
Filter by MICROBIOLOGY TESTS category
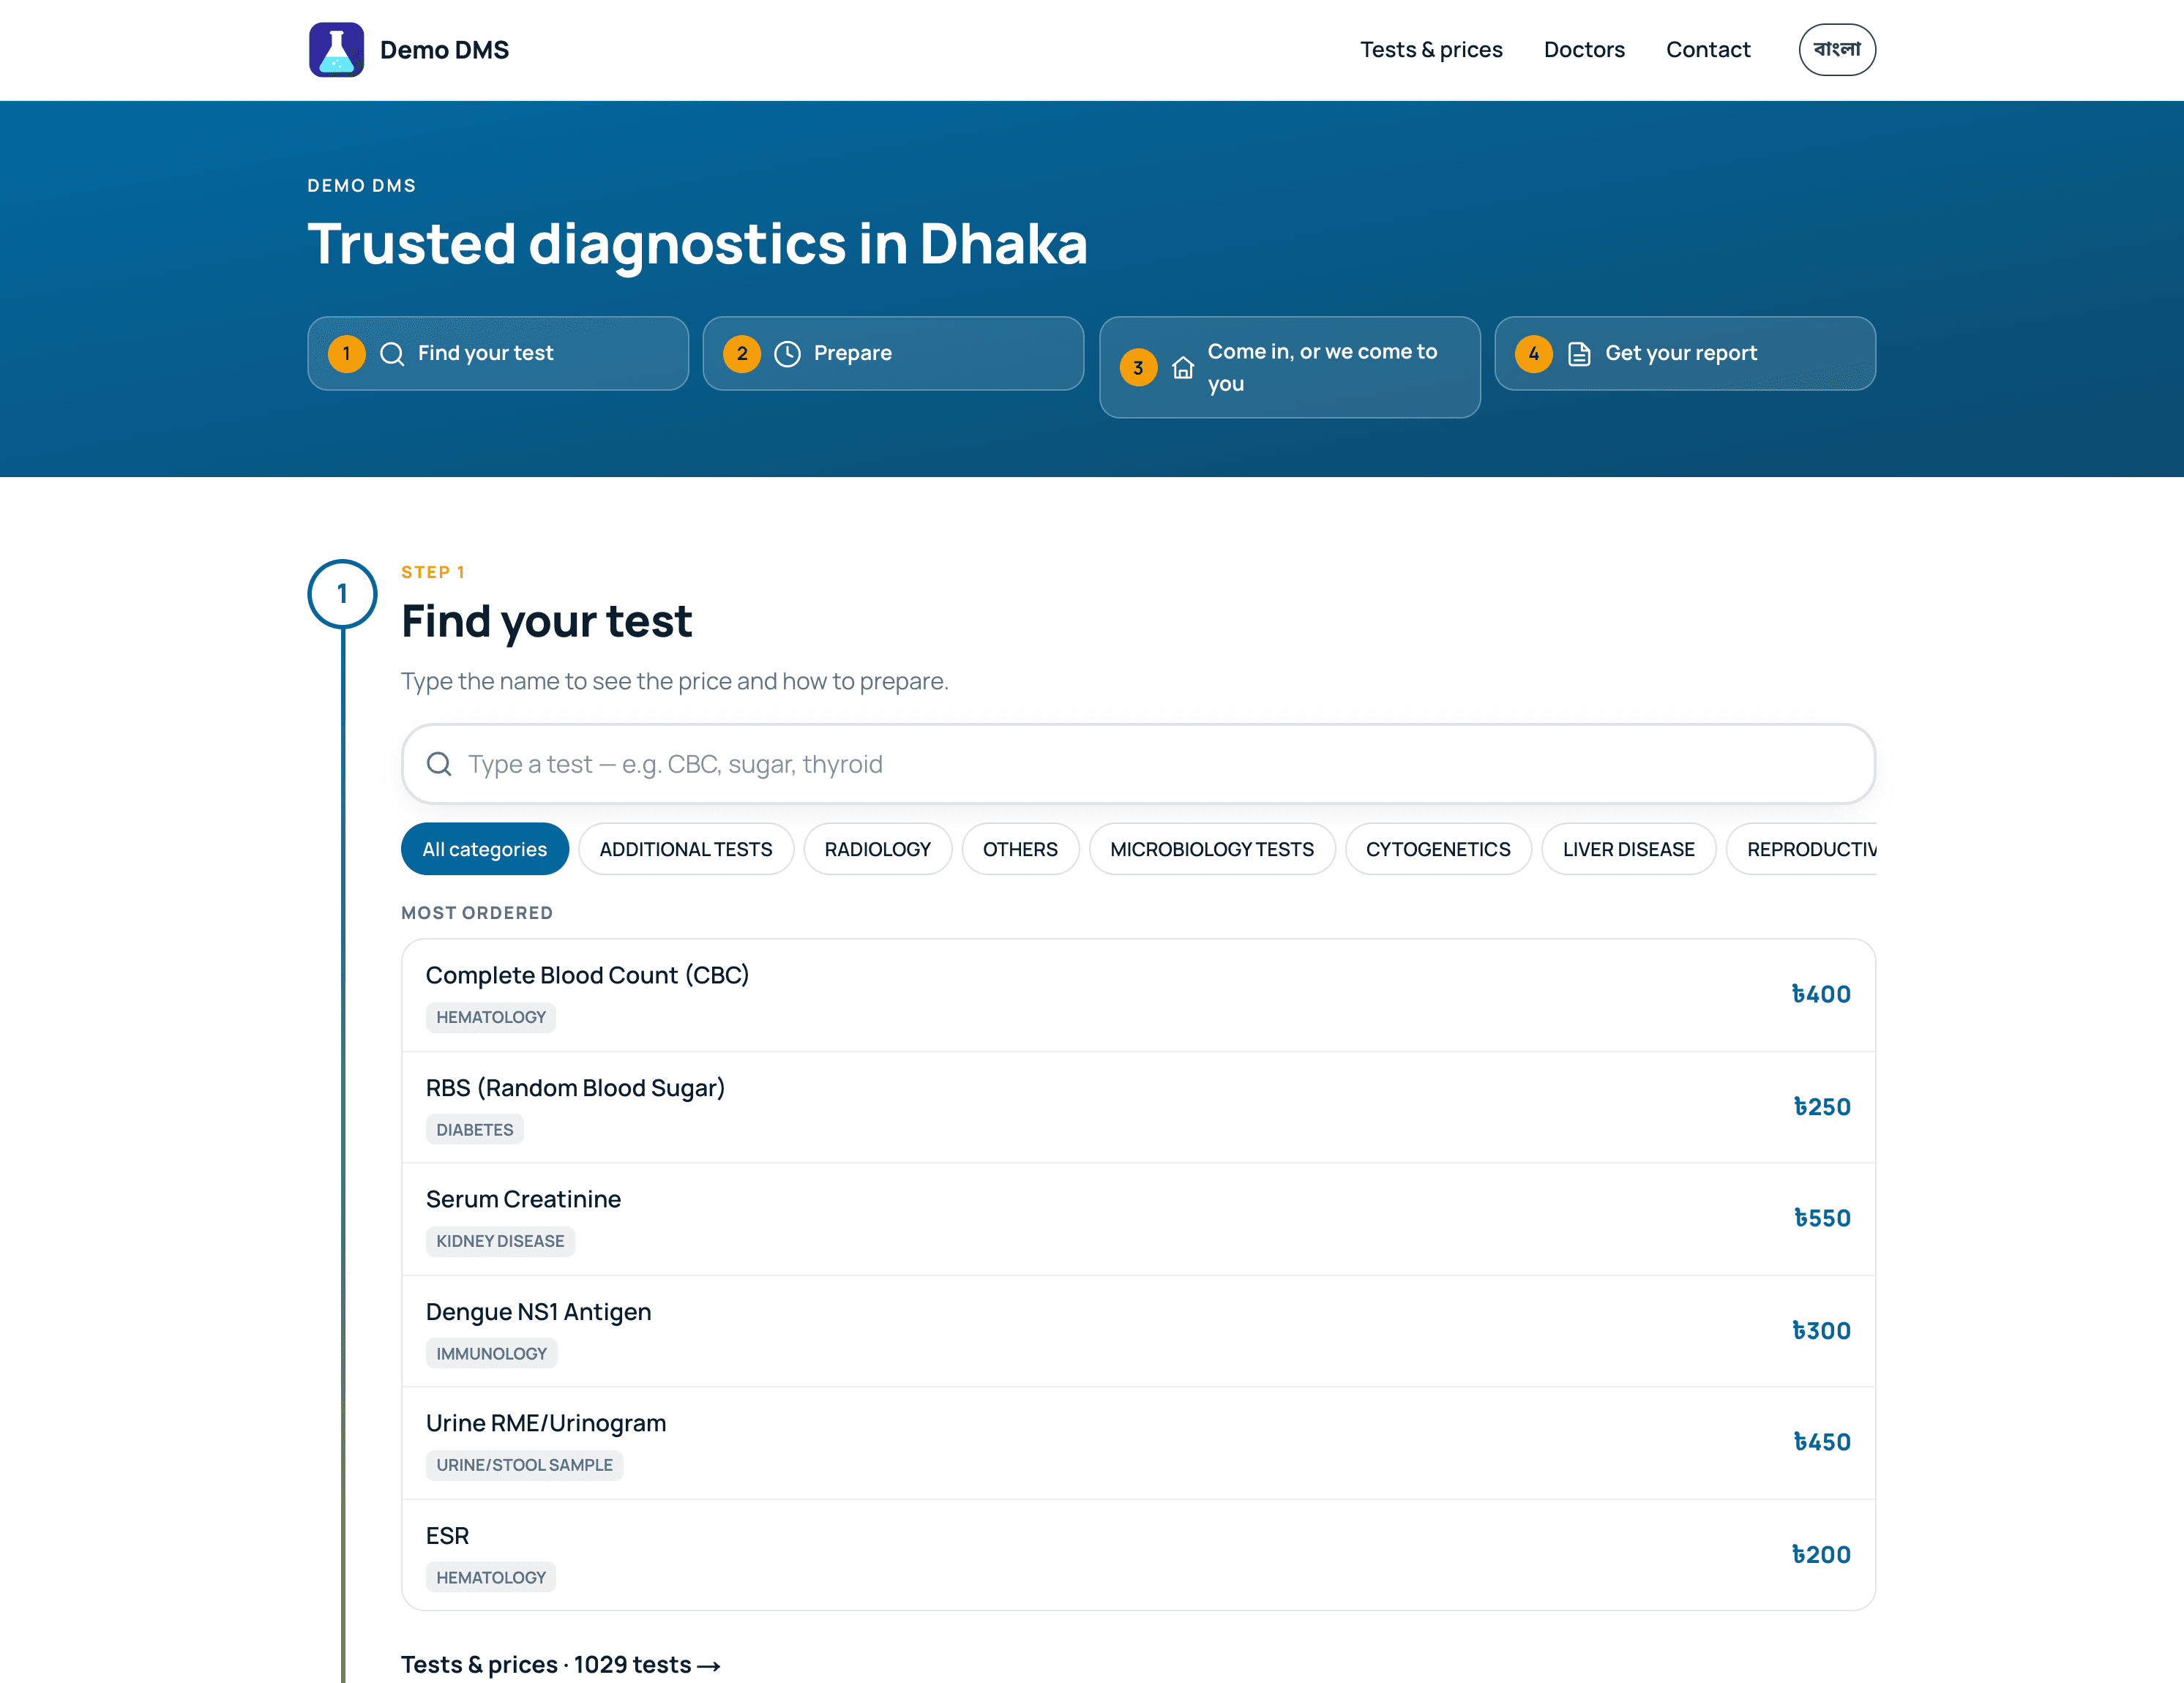[x=1212, y=849]
